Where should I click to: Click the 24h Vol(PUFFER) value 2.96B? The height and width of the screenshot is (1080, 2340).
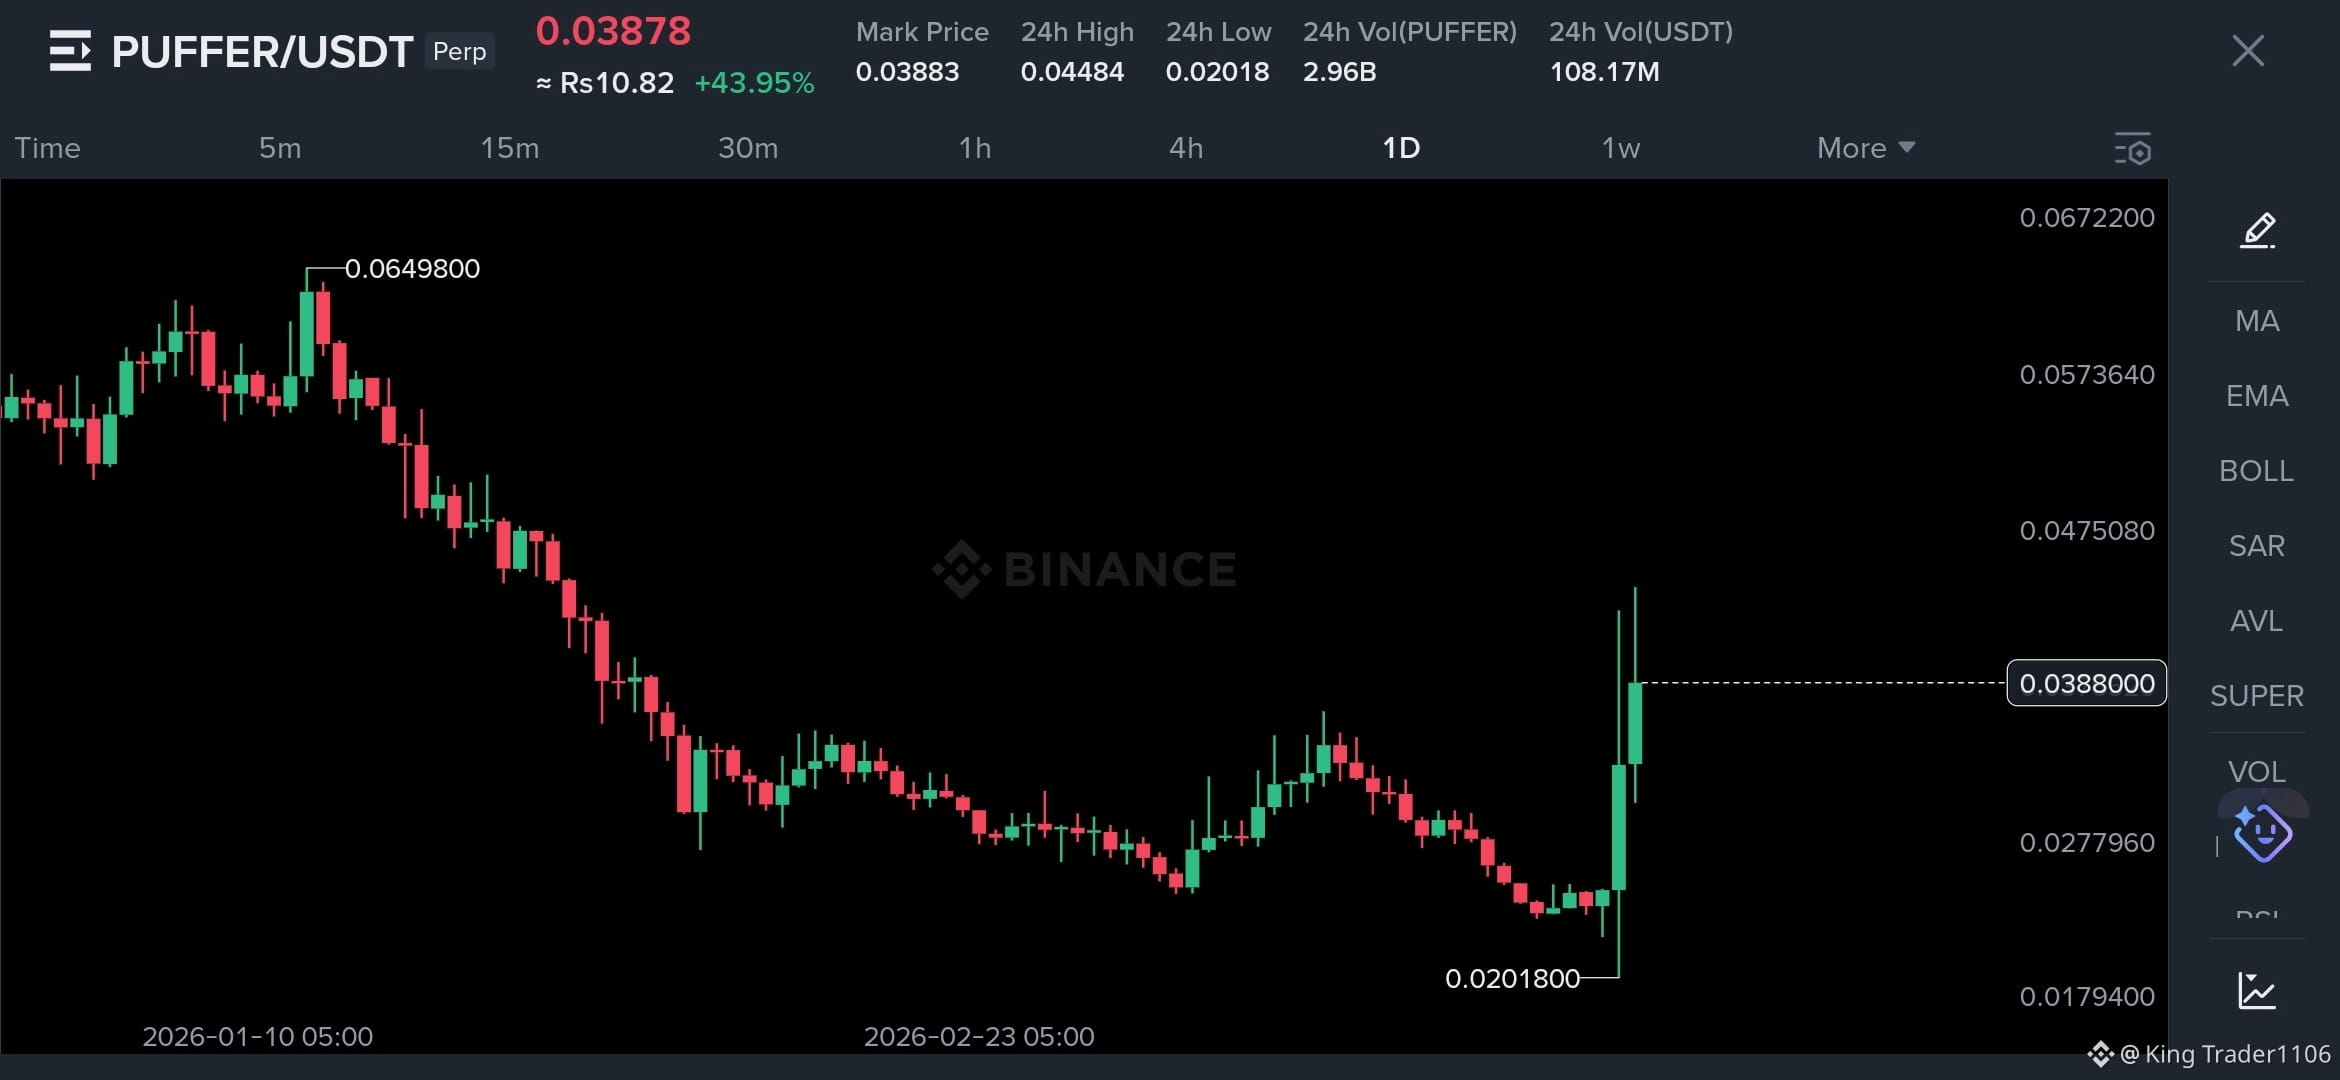point(1339,72)
